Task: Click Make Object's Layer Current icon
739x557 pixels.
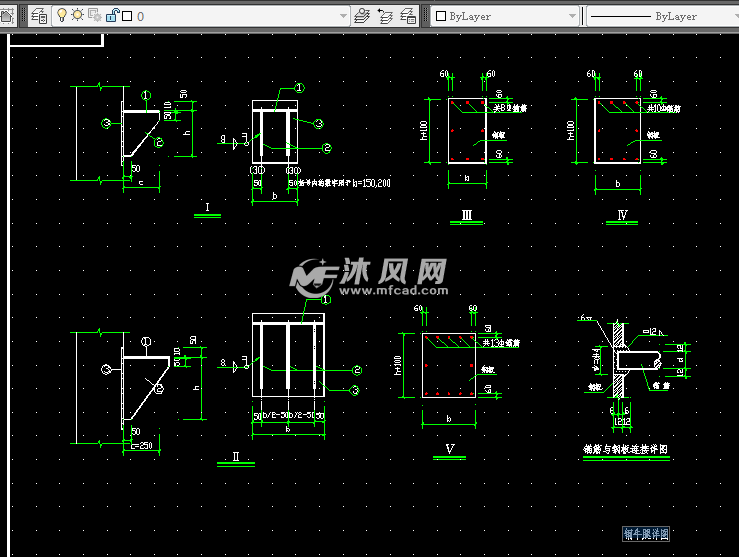Action: coord(363,16)
